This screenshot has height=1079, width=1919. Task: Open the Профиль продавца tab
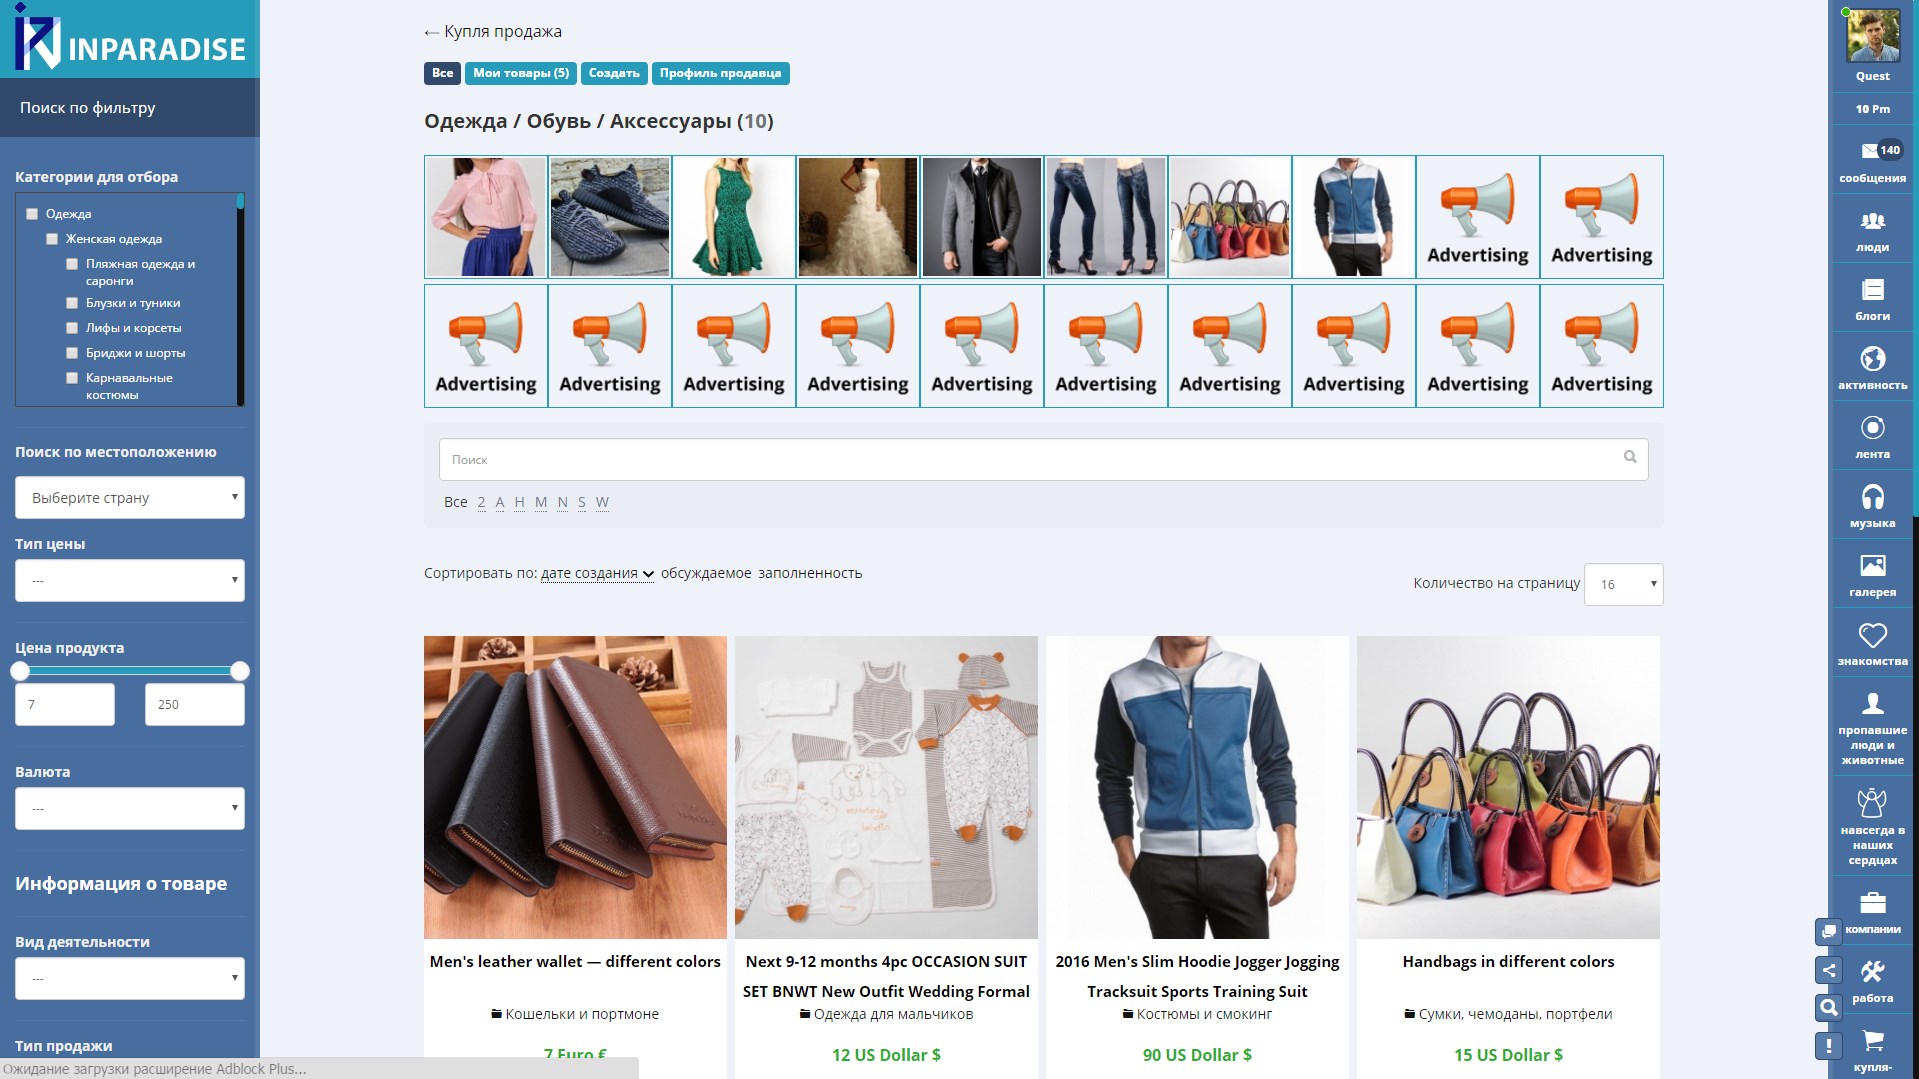720,73
